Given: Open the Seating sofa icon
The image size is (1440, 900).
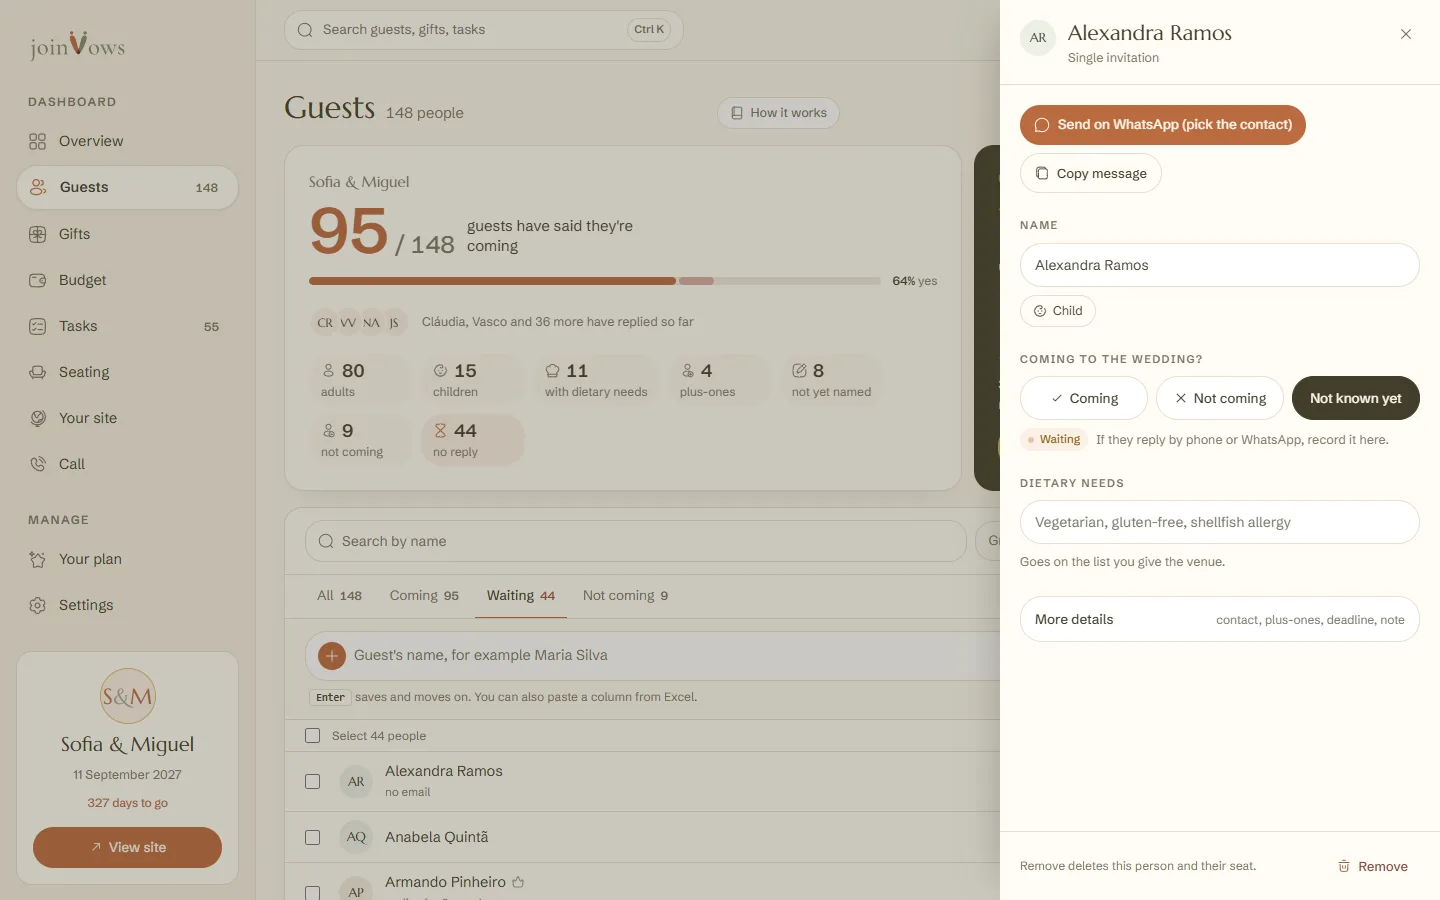Looking at the screenshot, I should click(38, 372).
